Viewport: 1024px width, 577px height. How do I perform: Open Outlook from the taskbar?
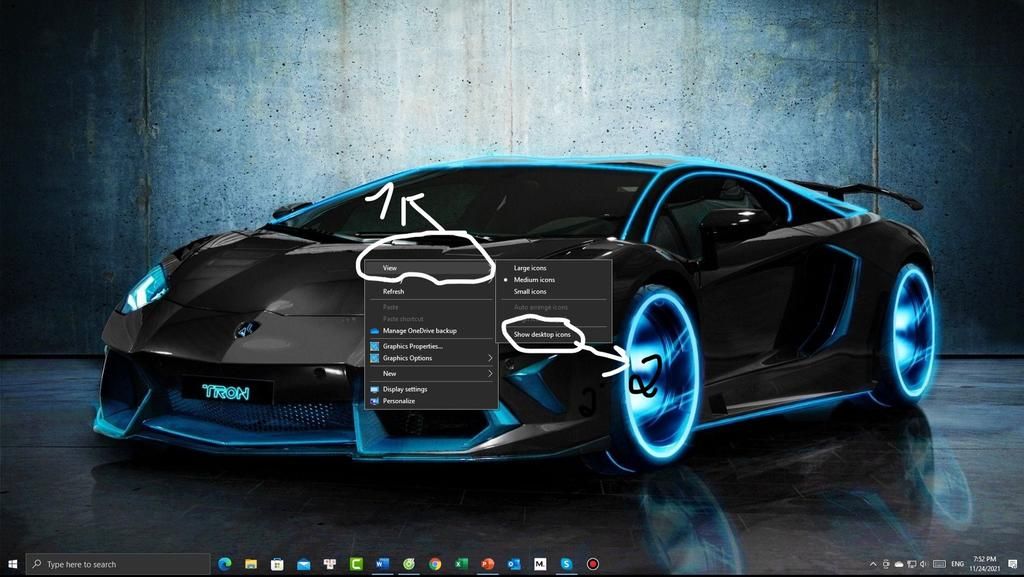click(514, 564)
